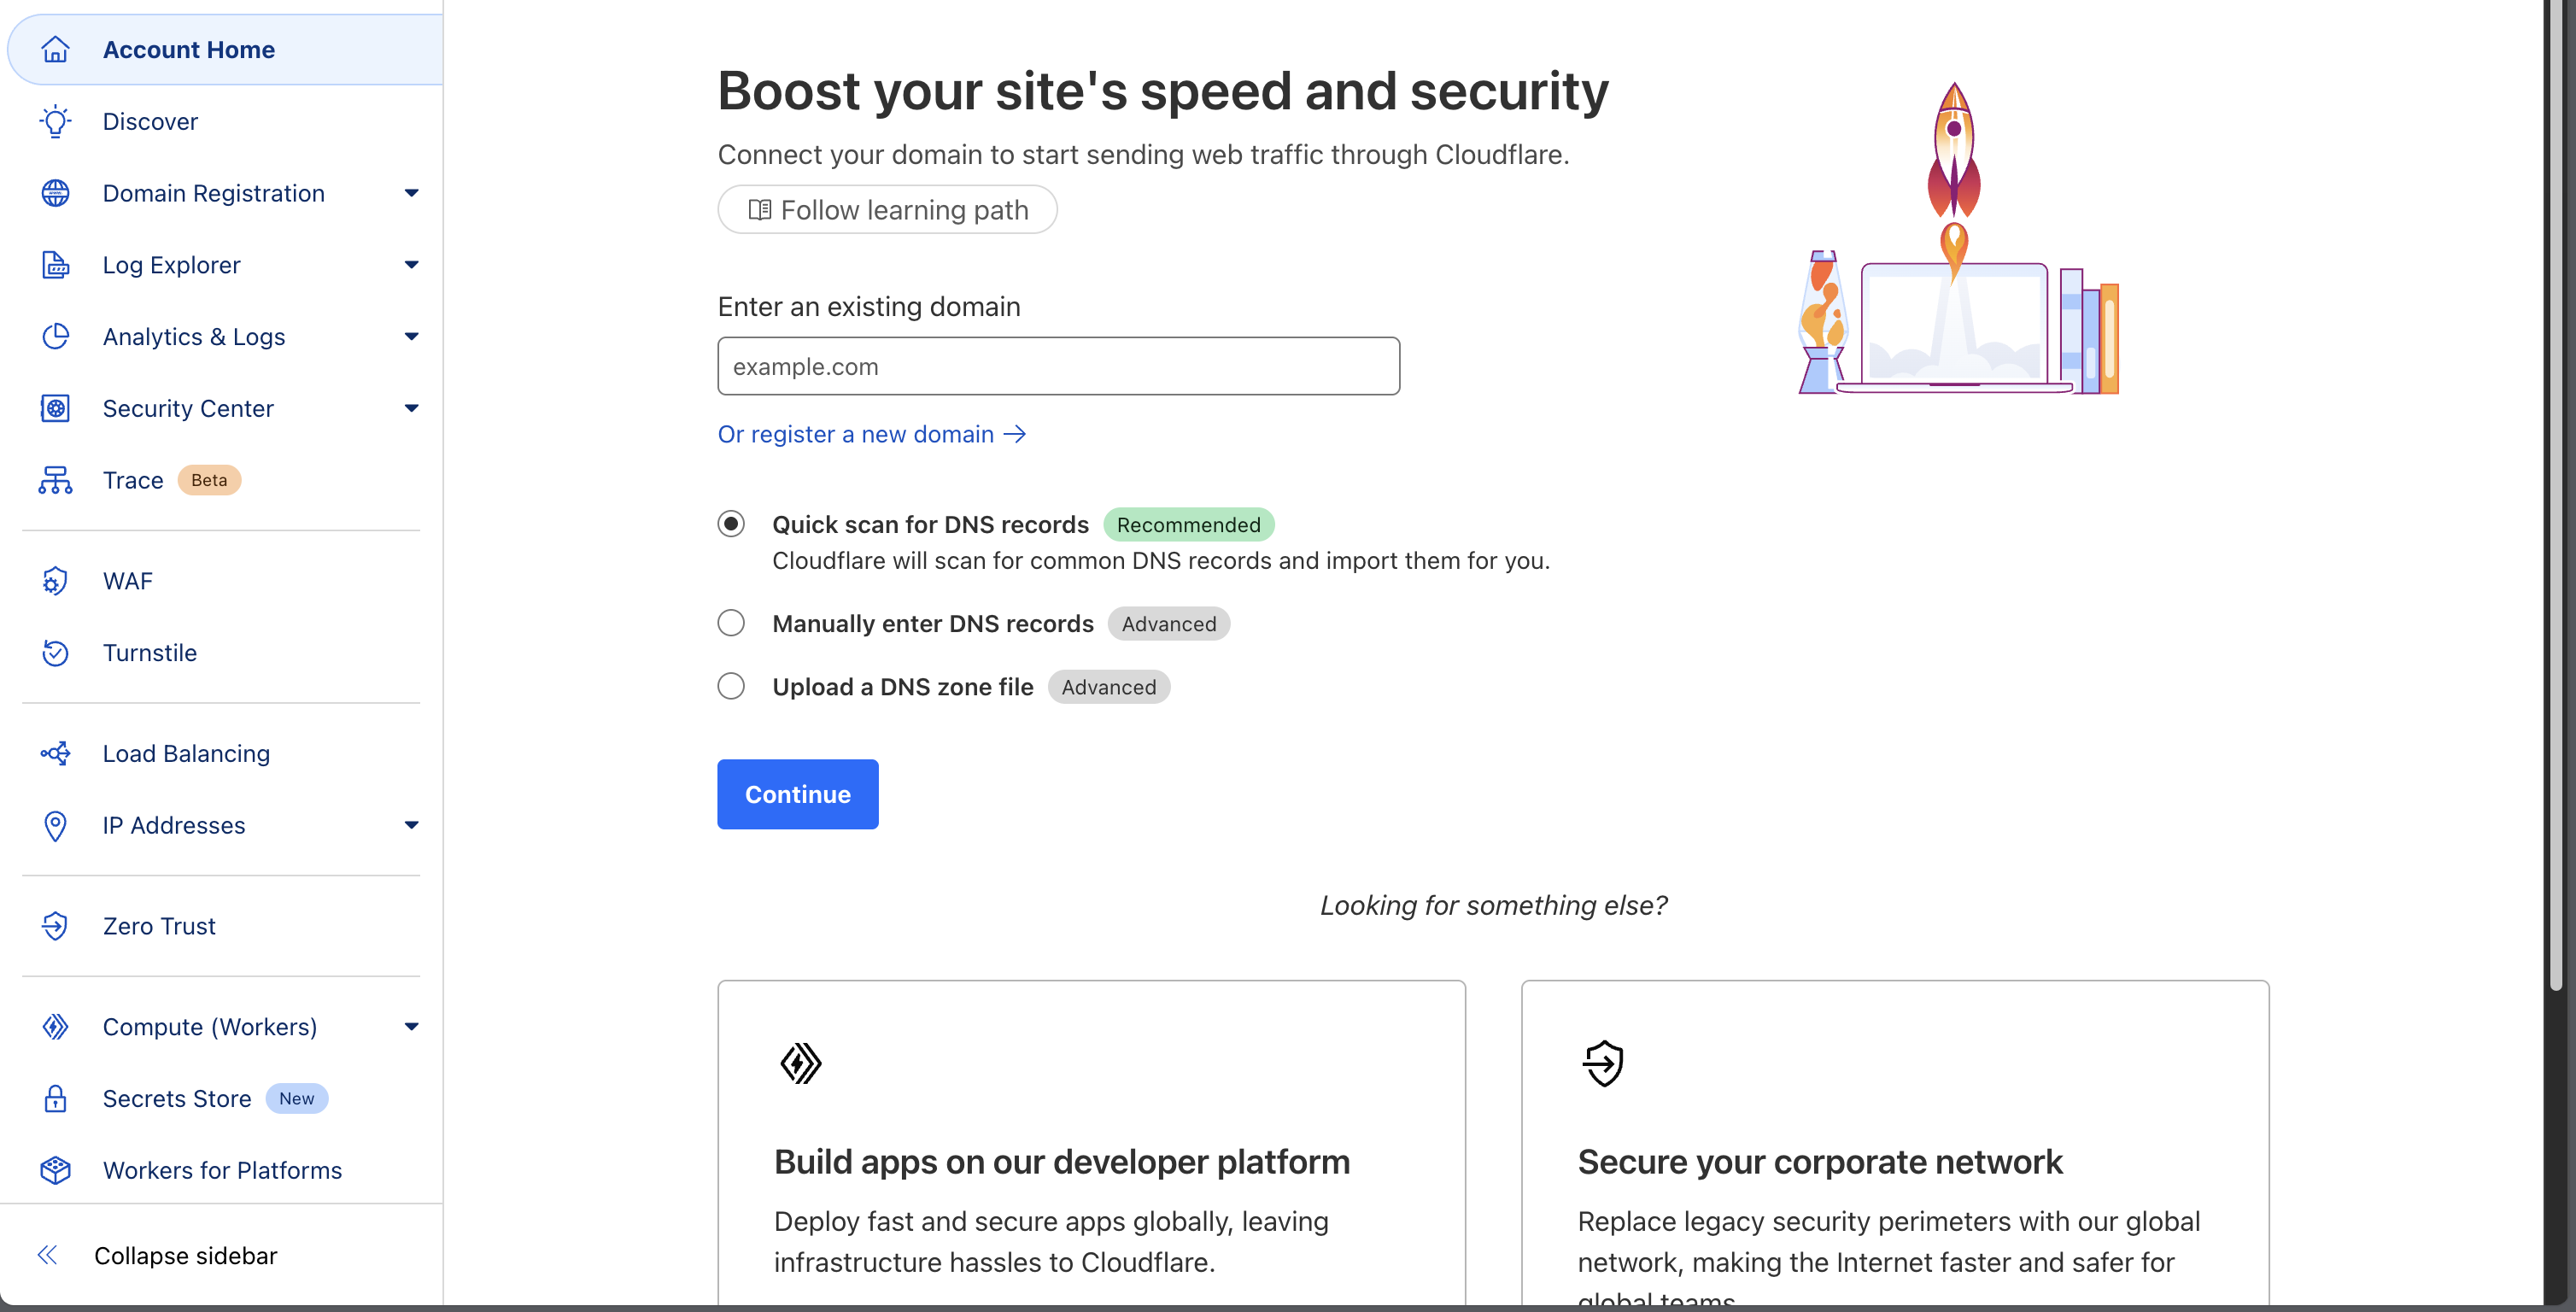Click the Workers for Platforms cube icon
2576x1312 pixels.
pos(55,1170)
